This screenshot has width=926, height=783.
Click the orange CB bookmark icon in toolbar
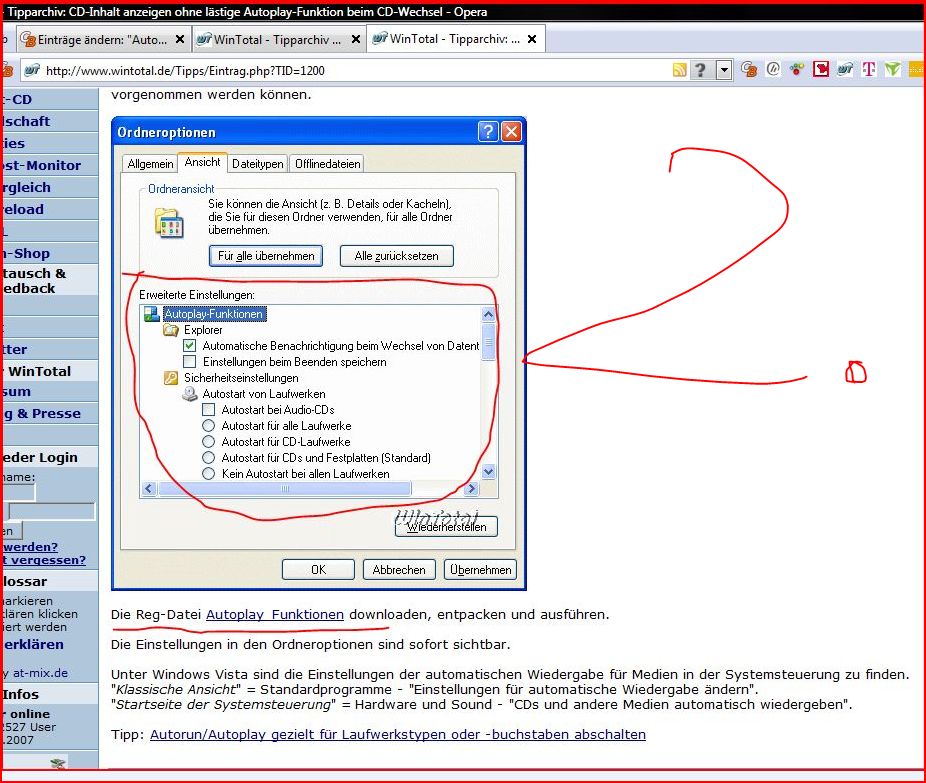point(749,70)
